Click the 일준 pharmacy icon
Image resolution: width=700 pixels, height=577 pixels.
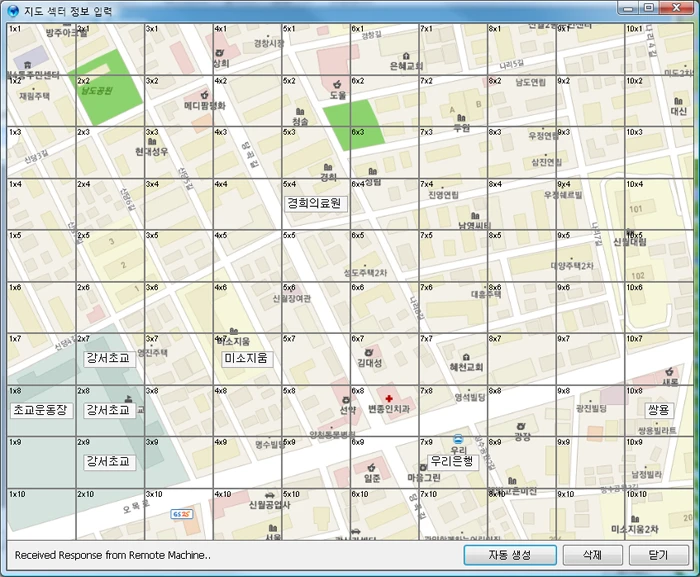371,468
